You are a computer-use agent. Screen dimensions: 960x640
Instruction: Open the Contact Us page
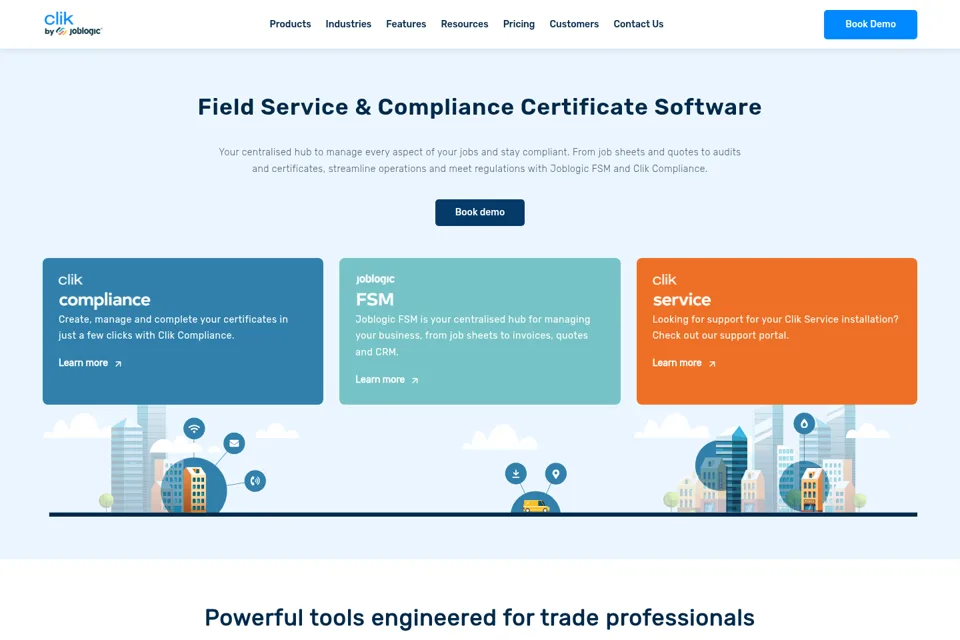point(639,24)
